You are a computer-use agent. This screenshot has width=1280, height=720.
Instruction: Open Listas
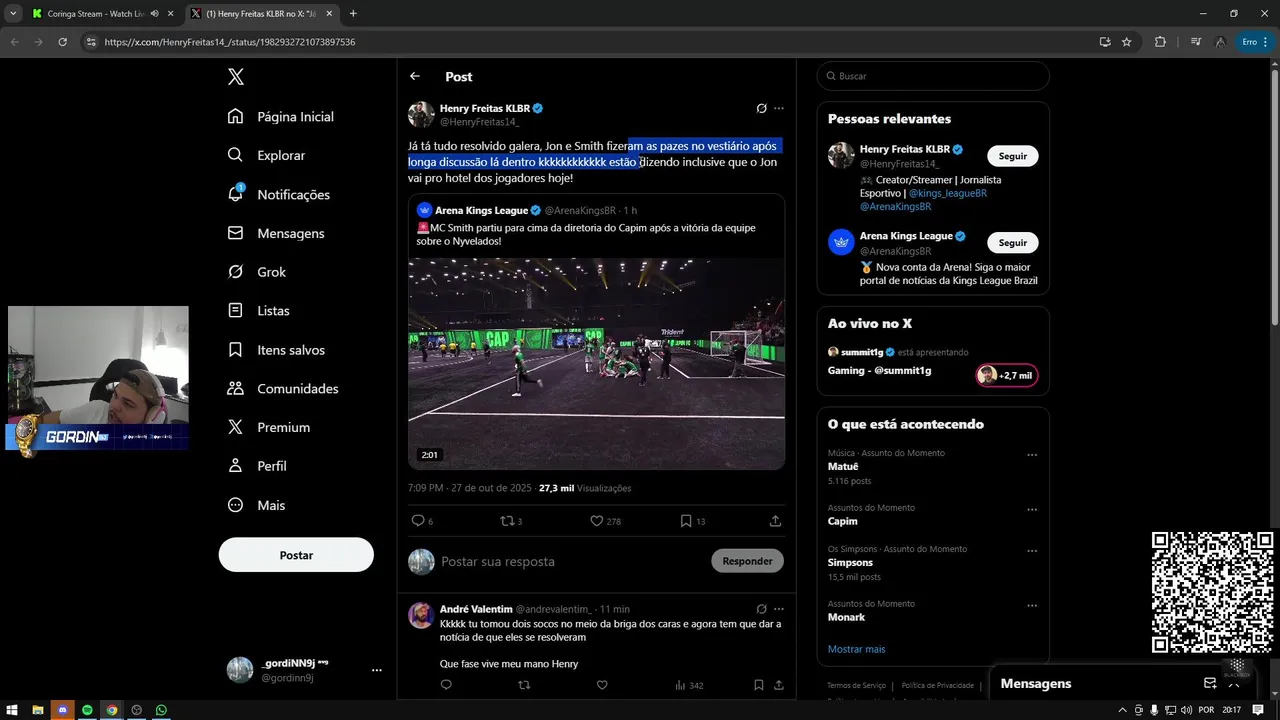click(x=259, y=311)
